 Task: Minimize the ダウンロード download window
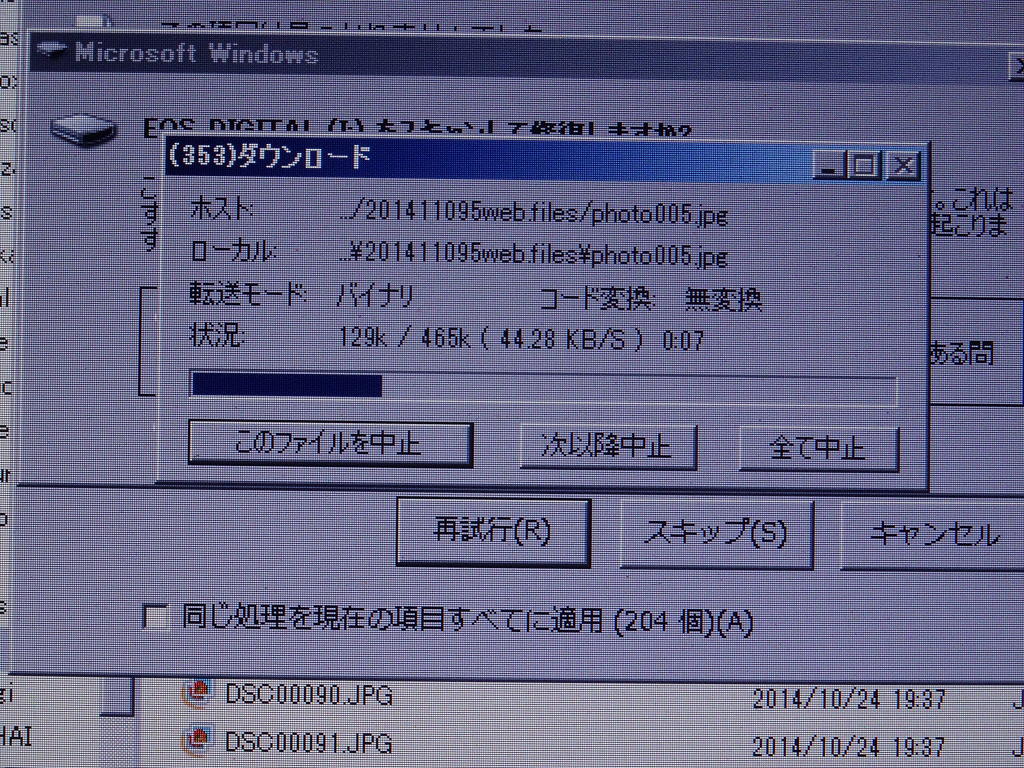829,165
